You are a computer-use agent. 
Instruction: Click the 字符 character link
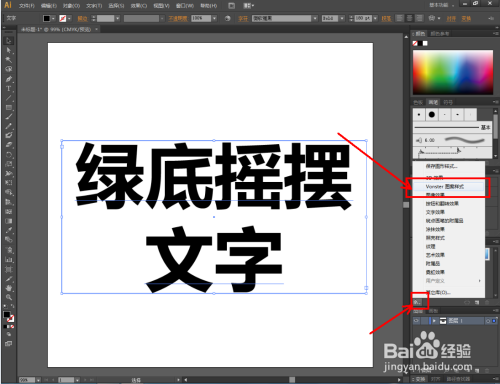[243, 19]
